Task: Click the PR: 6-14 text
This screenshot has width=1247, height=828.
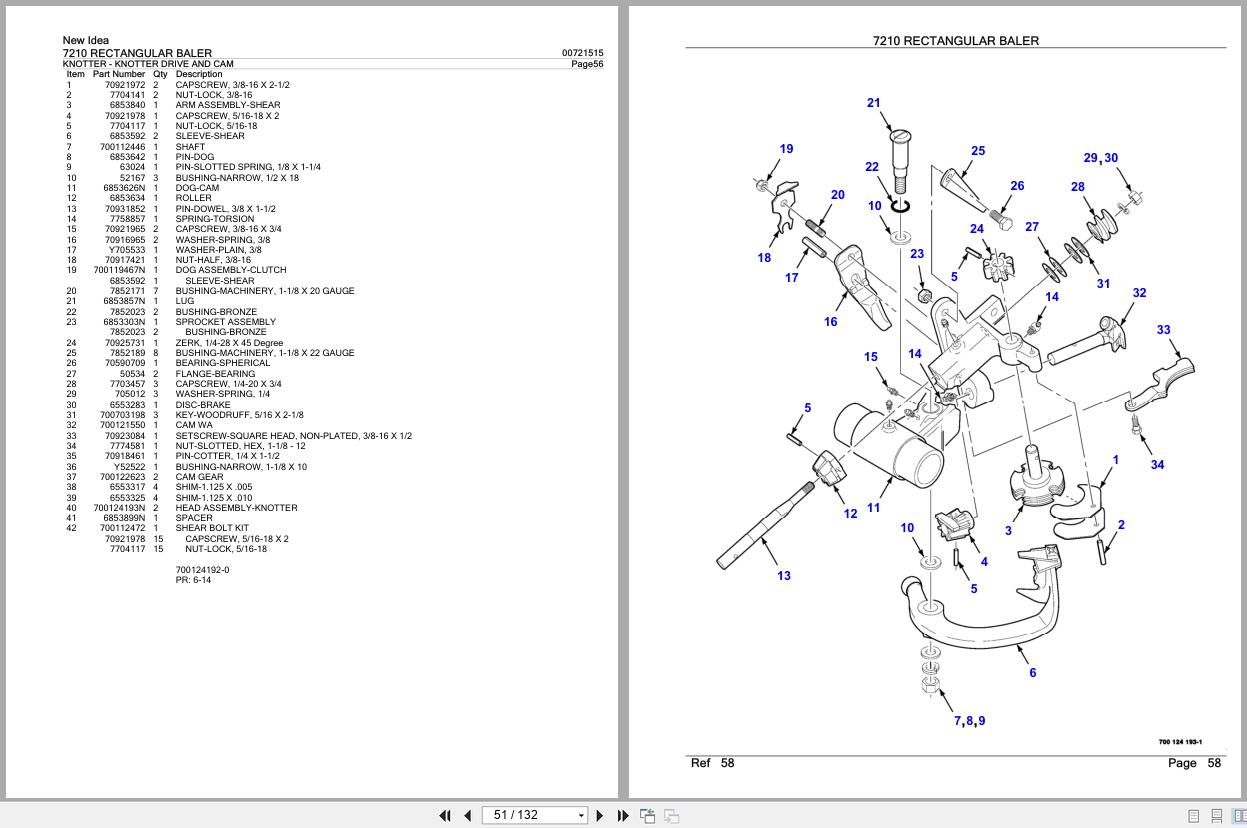Action: tap(193, 580)
